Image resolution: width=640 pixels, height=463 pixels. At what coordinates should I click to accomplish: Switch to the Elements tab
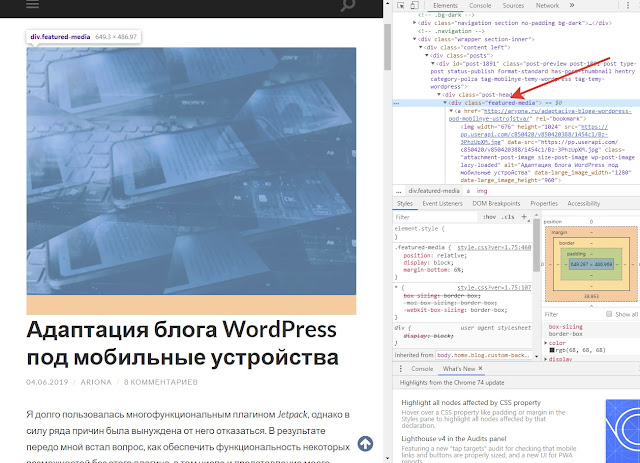(445, 5)
